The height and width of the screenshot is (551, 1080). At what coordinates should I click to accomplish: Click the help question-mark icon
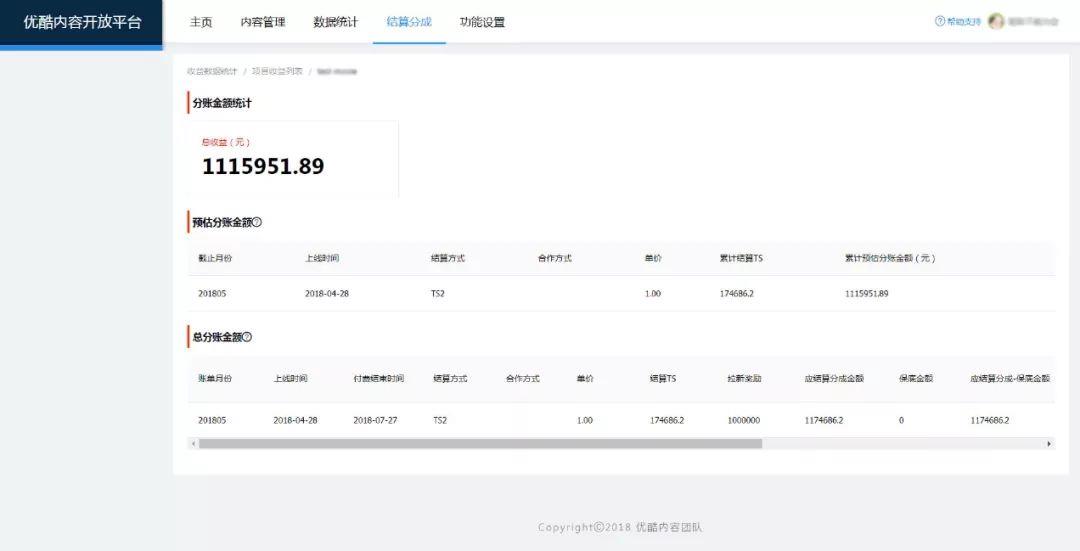[939, 21]
